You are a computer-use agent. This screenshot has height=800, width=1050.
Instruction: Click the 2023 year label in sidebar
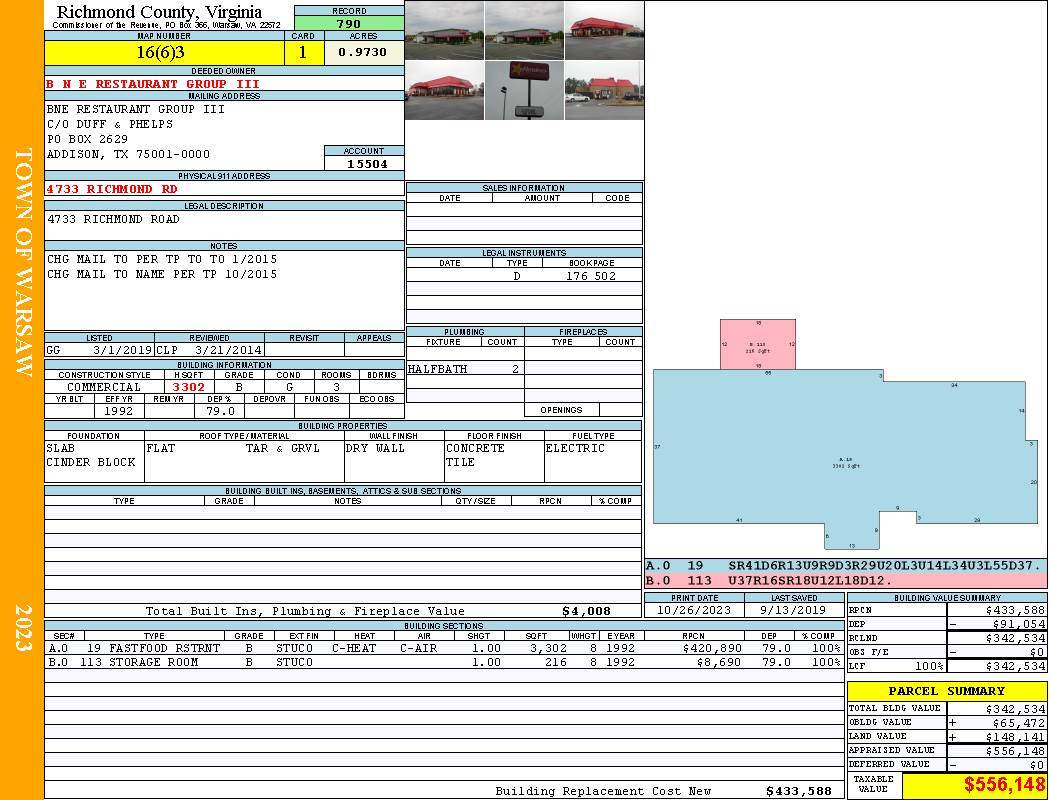(x=23, y=628)
